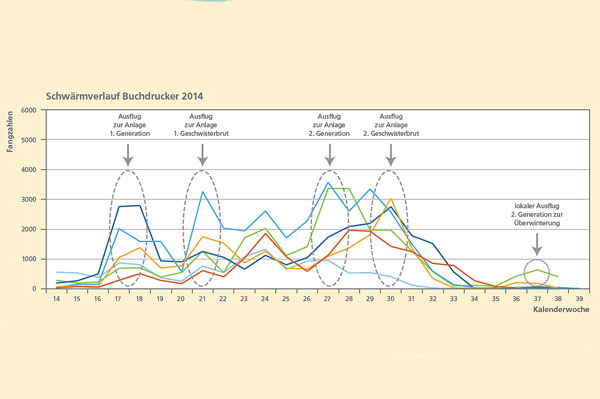This screenshot has width=600, height=399.
Task: Click the 3000 value on y-axis
Action: click(x=28, y=200)
